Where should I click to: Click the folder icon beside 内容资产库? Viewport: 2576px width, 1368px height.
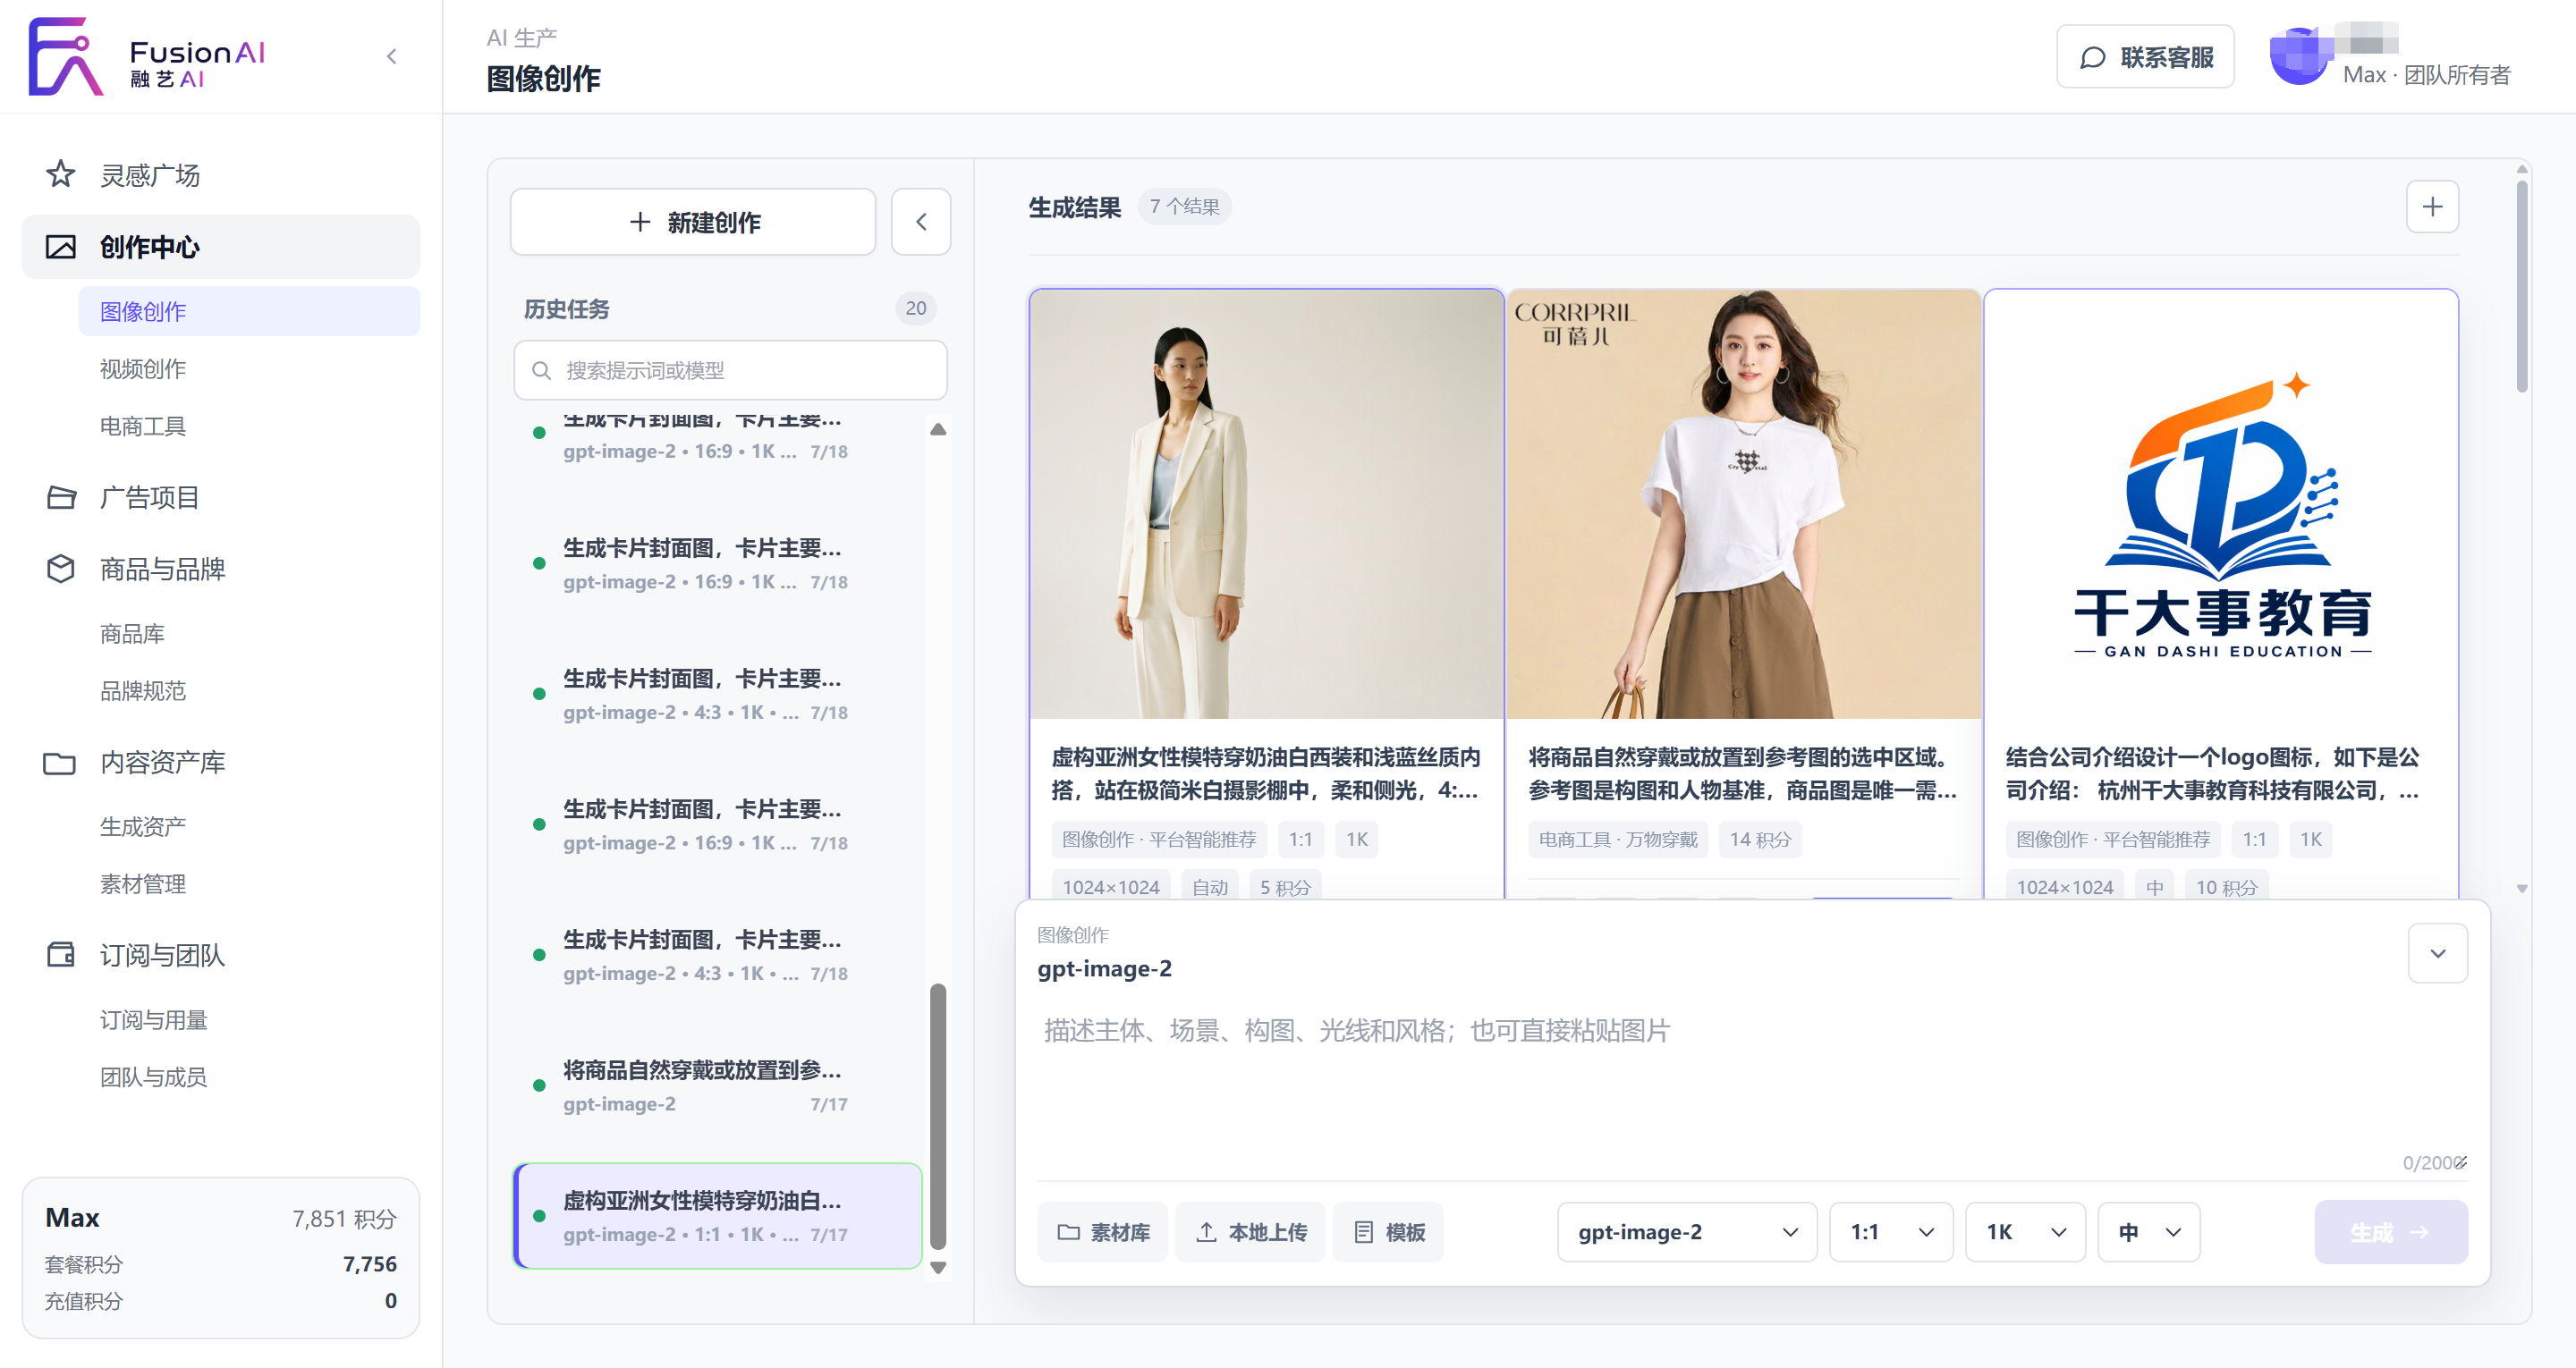60,763
